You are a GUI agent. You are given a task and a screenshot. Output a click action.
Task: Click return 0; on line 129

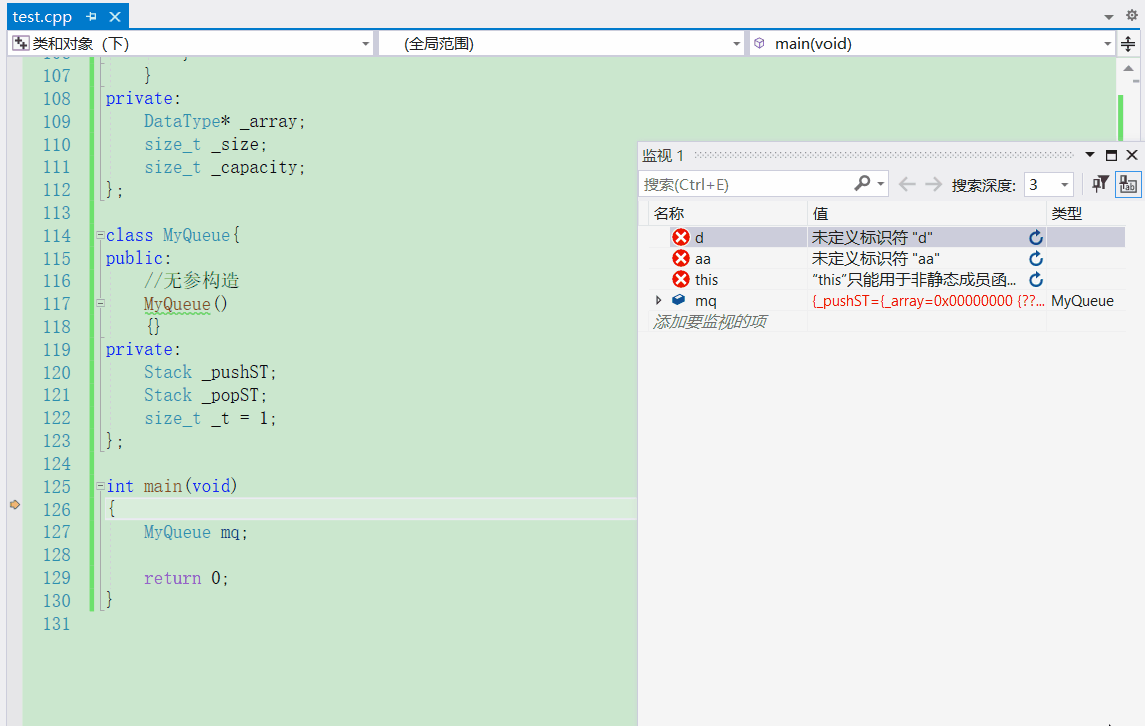tap(185, 578)
